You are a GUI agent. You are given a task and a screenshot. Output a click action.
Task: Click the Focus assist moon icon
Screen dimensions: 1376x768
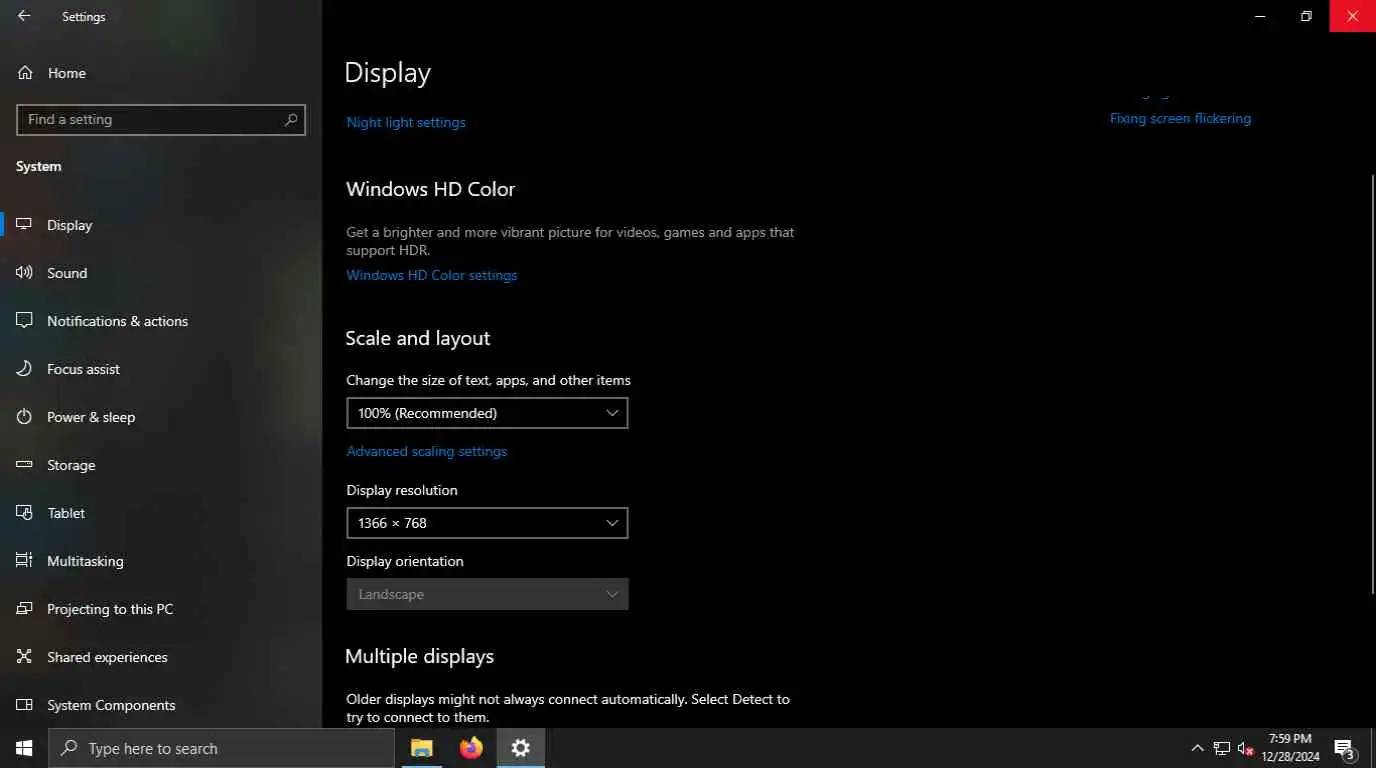pos(25,368)
